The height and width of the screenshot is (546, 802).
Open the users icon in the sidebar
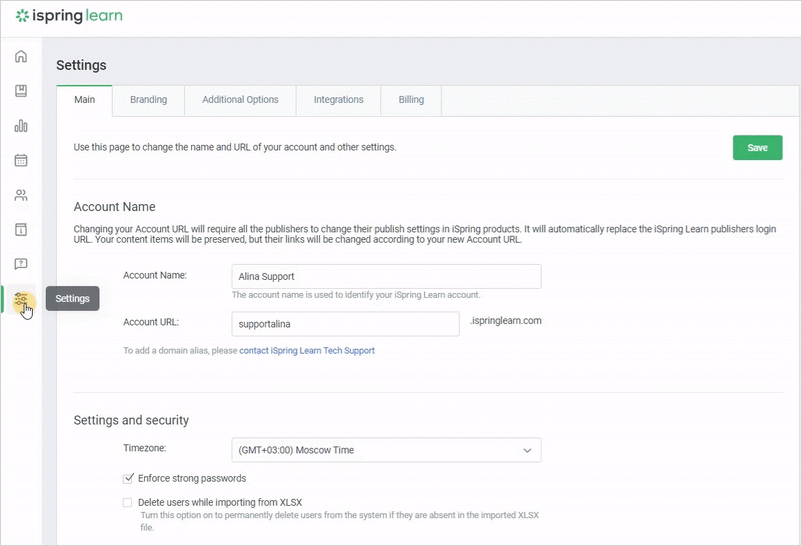21,195
